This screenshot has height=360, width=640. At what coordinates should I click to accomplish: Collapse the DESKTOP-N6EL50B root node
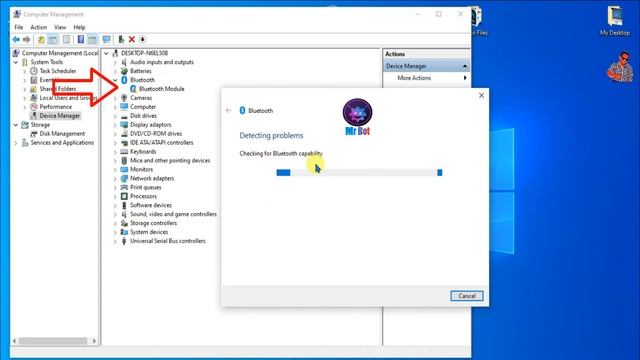pyautogui.click(x=106, y=53)
